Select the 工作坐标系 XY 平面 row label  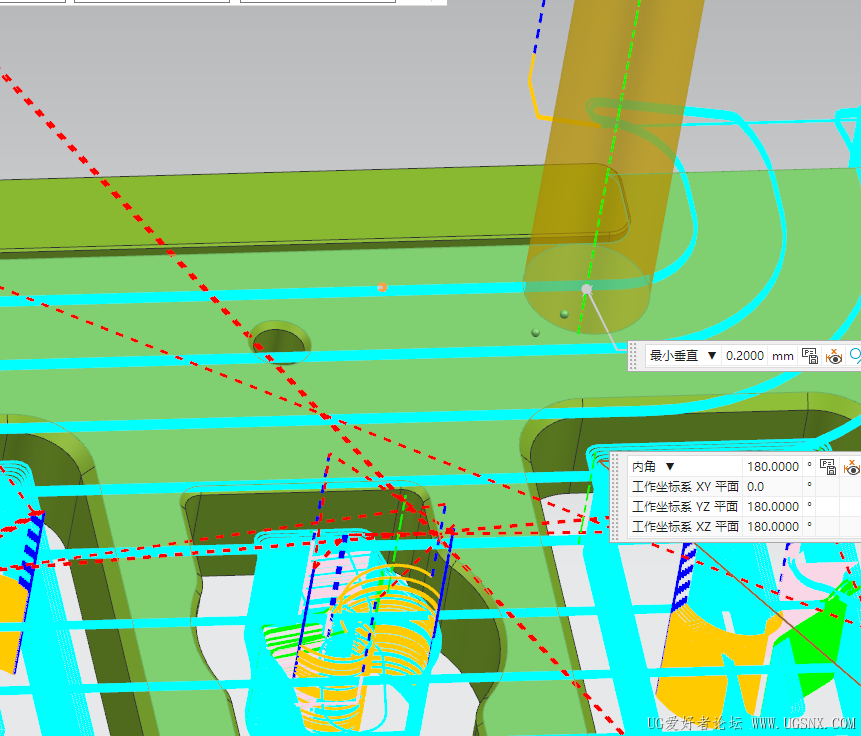click(x=685, y=487)
